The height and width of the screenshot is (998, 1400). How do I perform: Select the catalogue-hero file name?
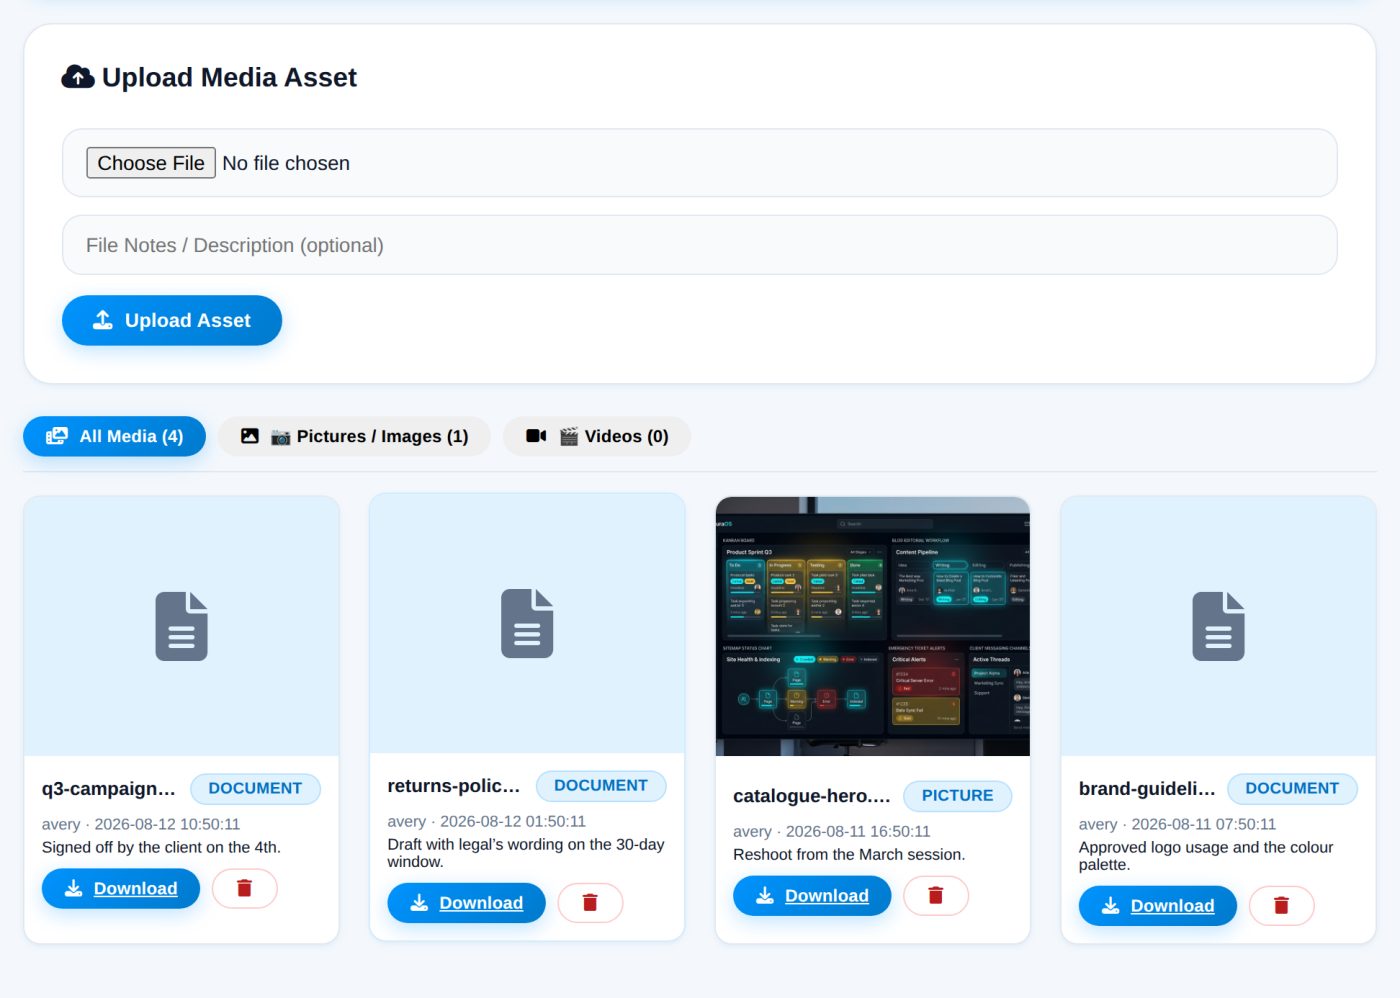[x=812, y=795]
